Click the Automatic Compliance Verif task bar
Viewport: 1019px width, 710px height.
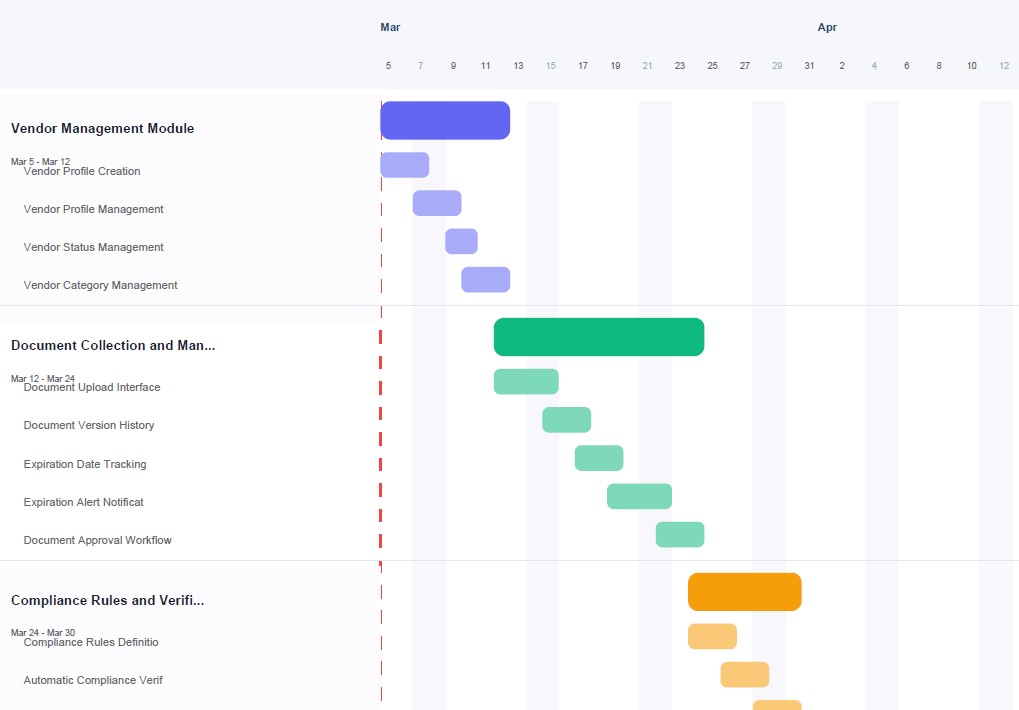(745, 674)
